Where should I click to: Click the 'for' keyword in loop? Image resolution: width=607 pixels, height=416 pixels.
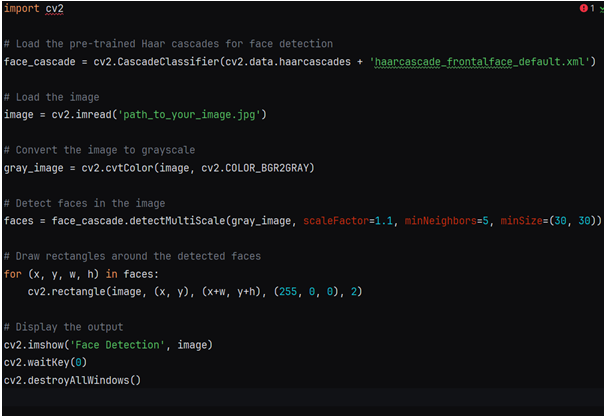[x=13, y=273]
